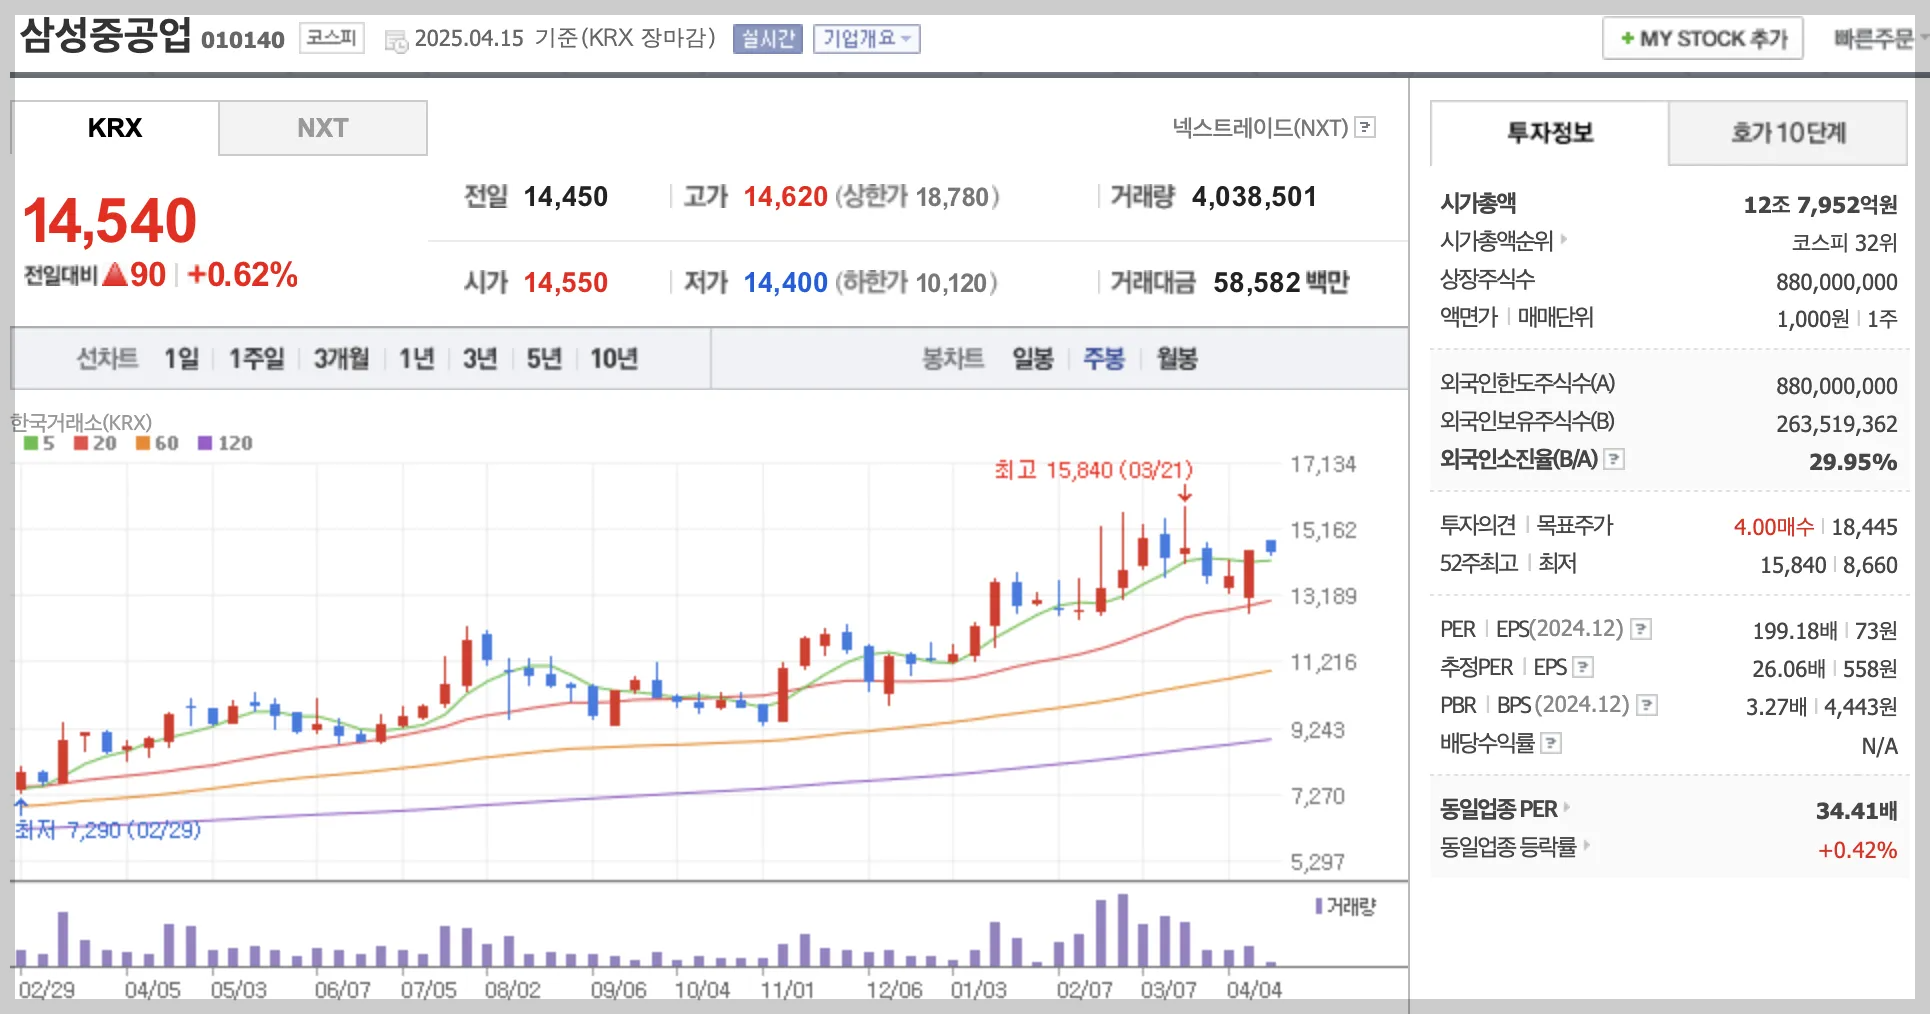Click the 코스피 market badge
Image resolution: width=1930 pixels, height=1014 pixels.
(x=332, y=38)
